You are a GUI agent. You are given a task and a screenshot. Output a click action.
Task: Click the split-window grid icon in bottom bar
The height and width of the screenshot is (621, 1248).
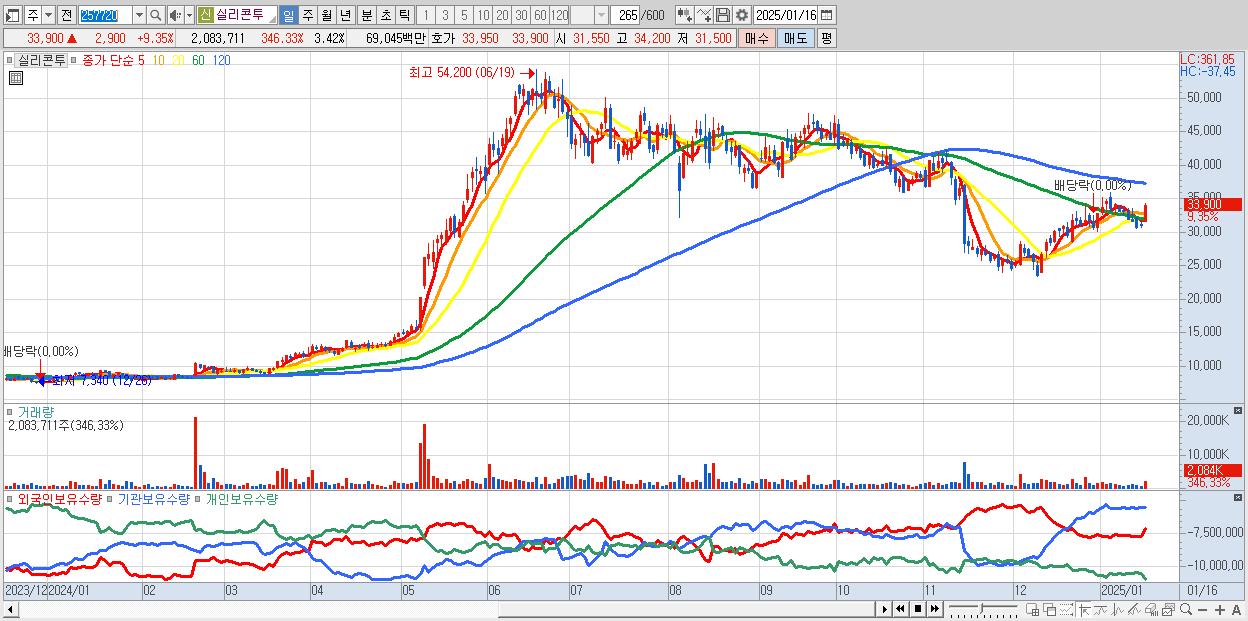(1032, 609)
